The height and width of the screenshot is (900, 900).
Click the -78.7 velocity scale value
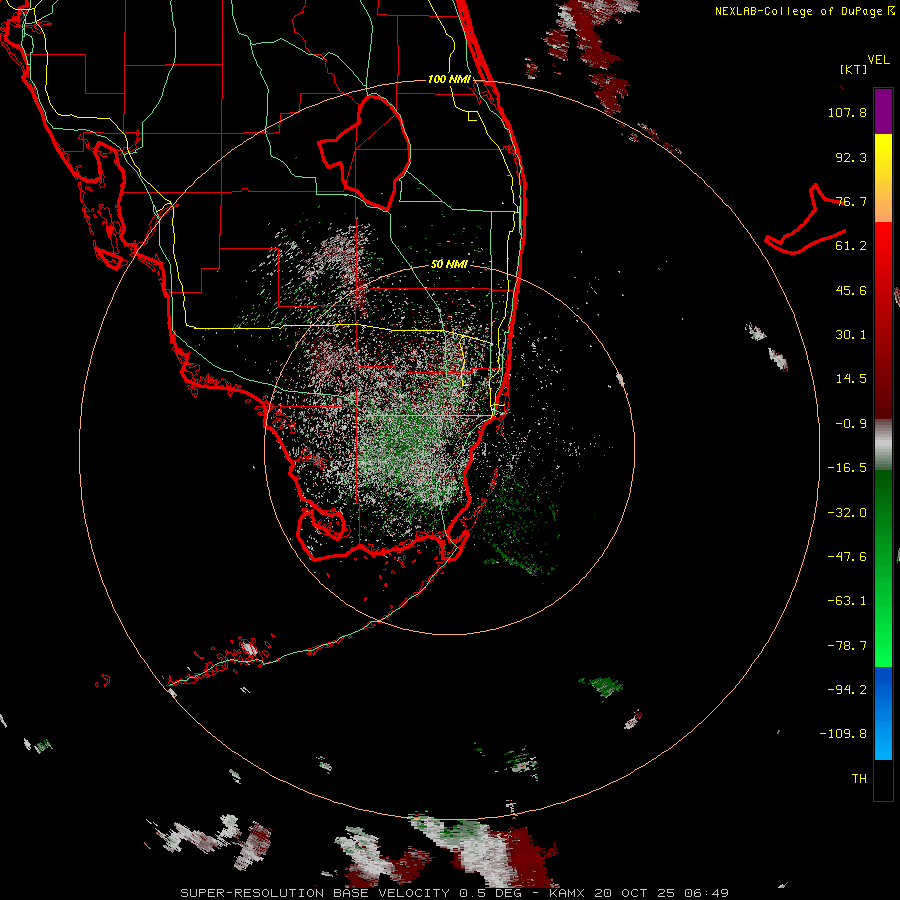[847, 646]
